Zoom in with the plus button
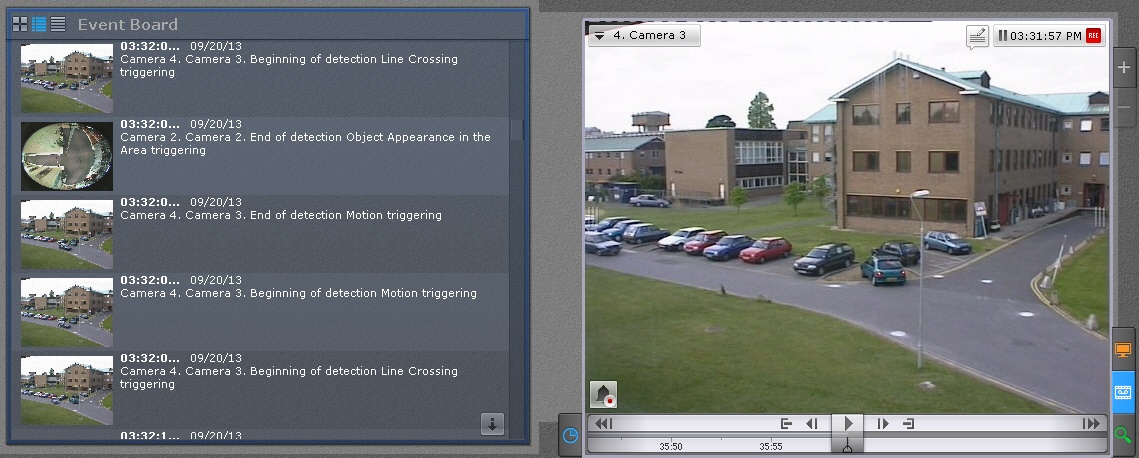The image size is (1139, 458). [1124, 68]
